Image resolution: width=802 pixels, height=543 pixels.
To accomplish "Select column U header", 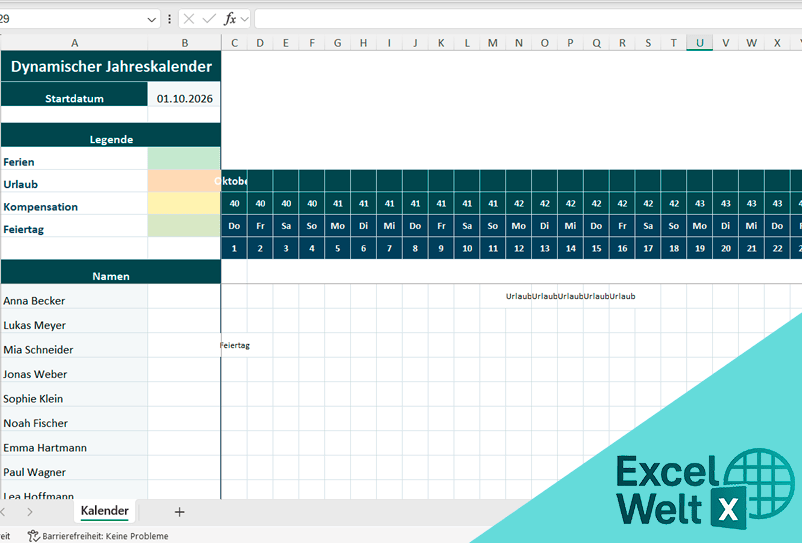I will [700, 43].
